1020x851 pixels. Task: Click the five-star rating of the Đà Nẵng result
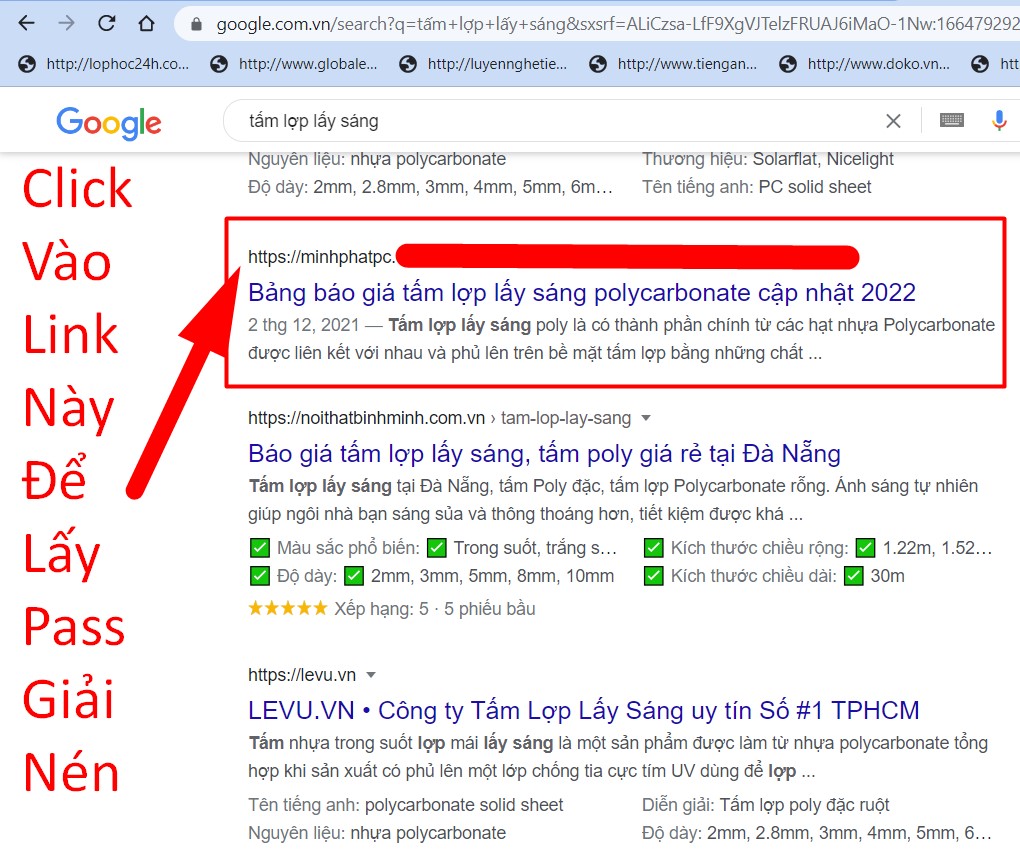tap(288, 608)
